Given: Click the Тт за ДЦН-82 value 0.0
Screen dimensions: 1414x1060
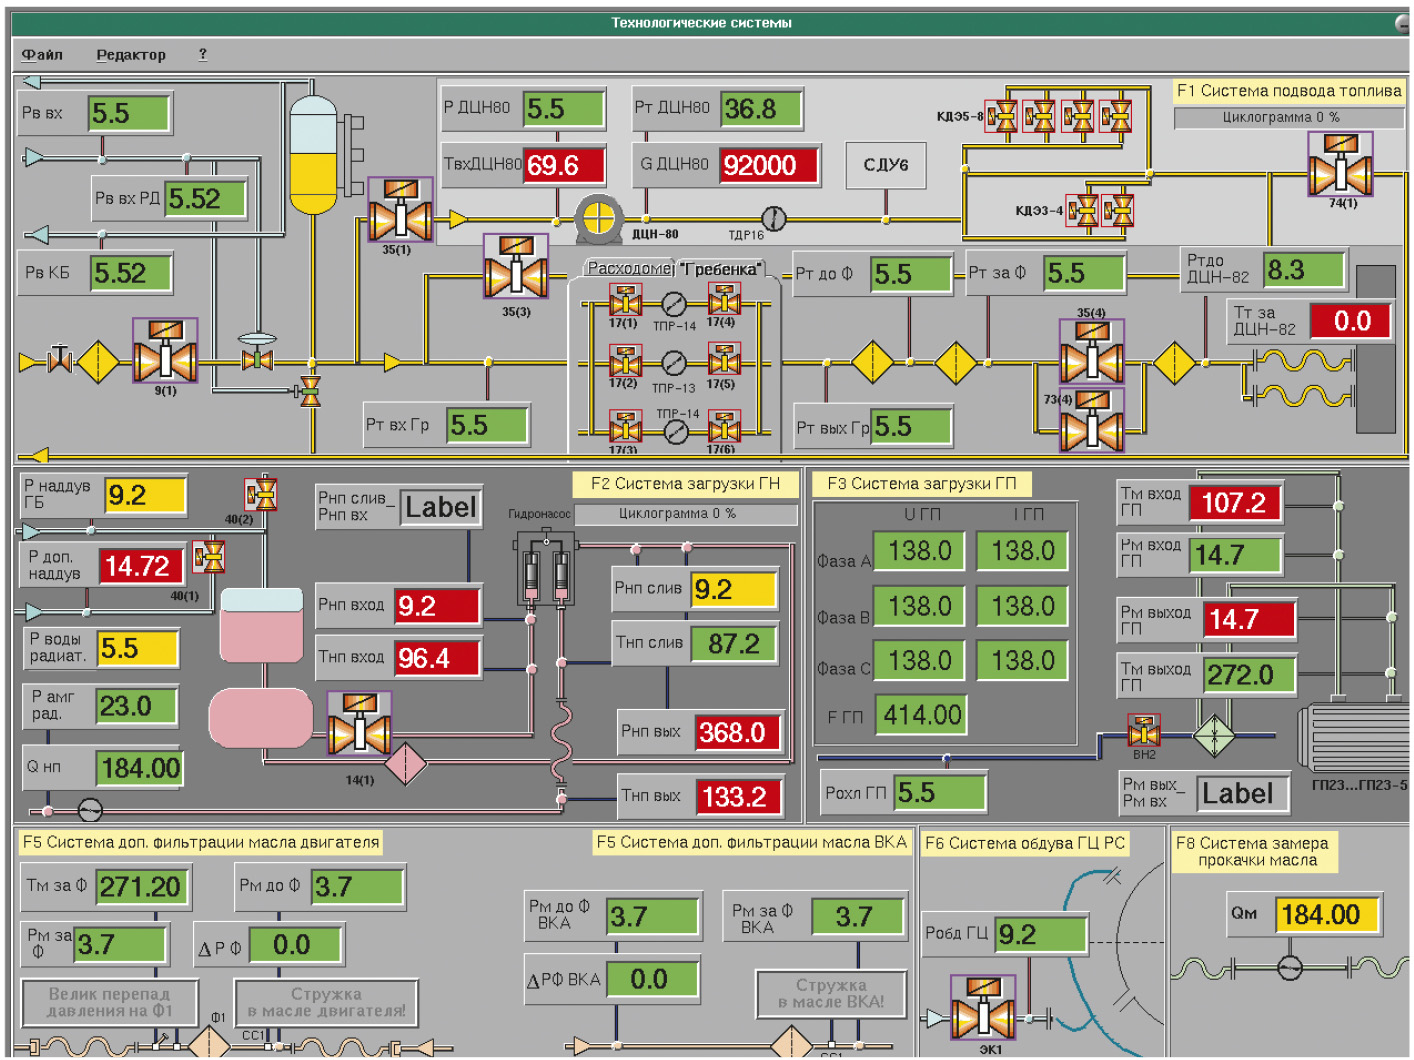Looking at the screenshot, I should point(1352,321).
